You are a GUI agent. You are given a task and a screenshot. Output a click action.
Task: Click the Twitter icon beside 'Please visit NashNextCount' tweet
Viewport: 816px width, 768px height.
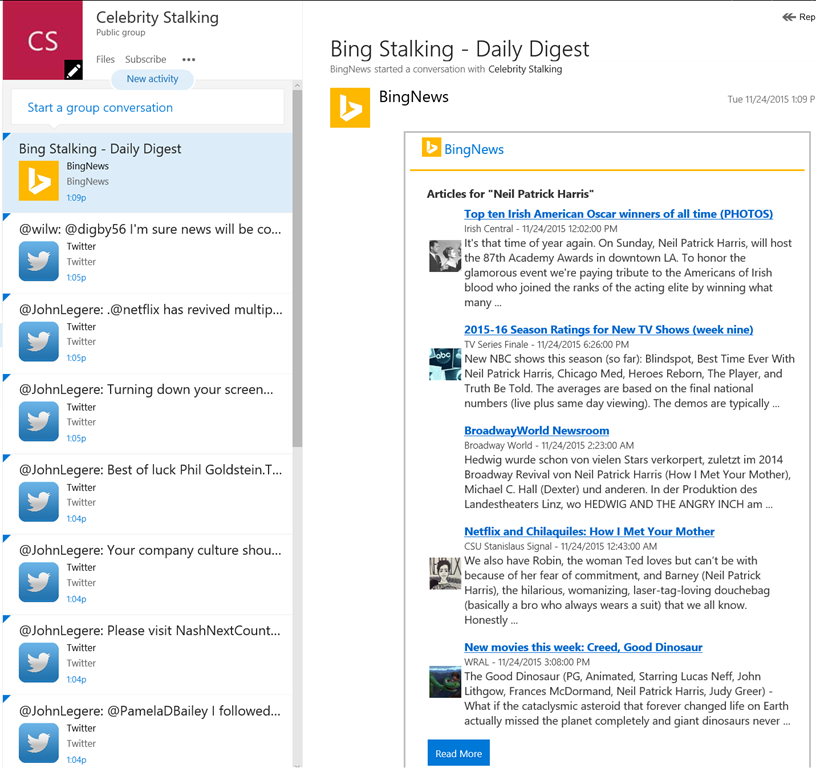pos(39,662)
